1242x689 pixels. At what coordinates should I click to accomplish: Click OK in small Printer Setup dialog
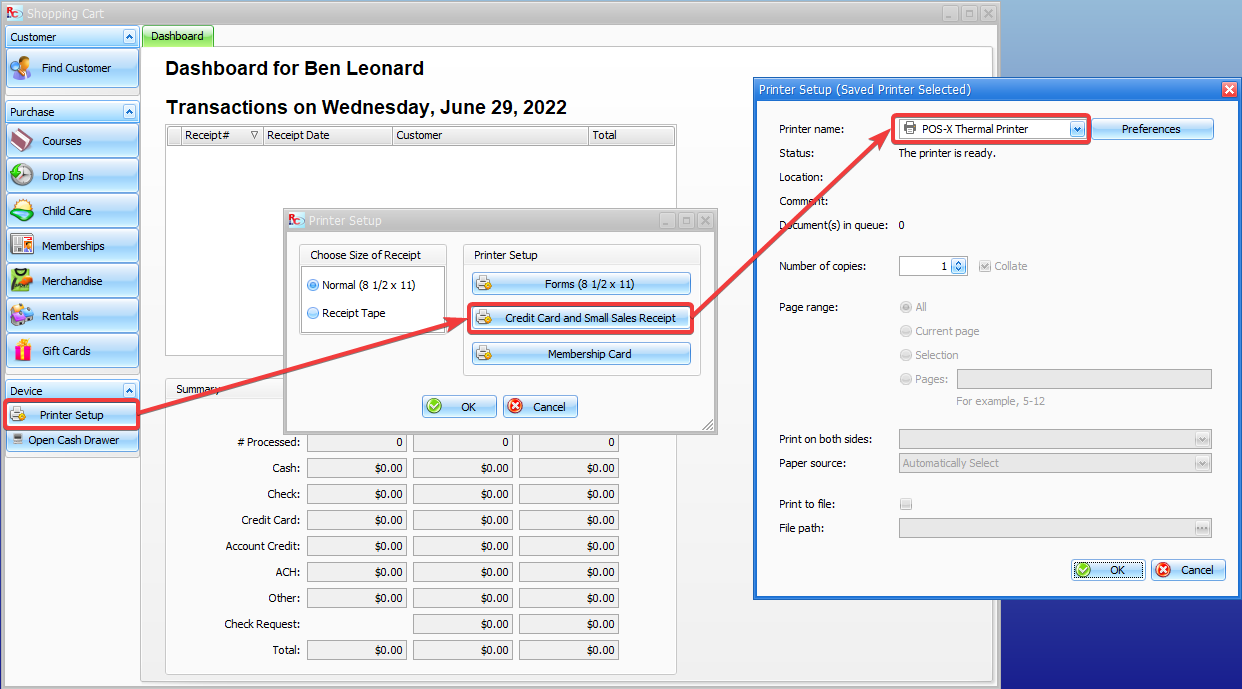(x=459, y=407)
